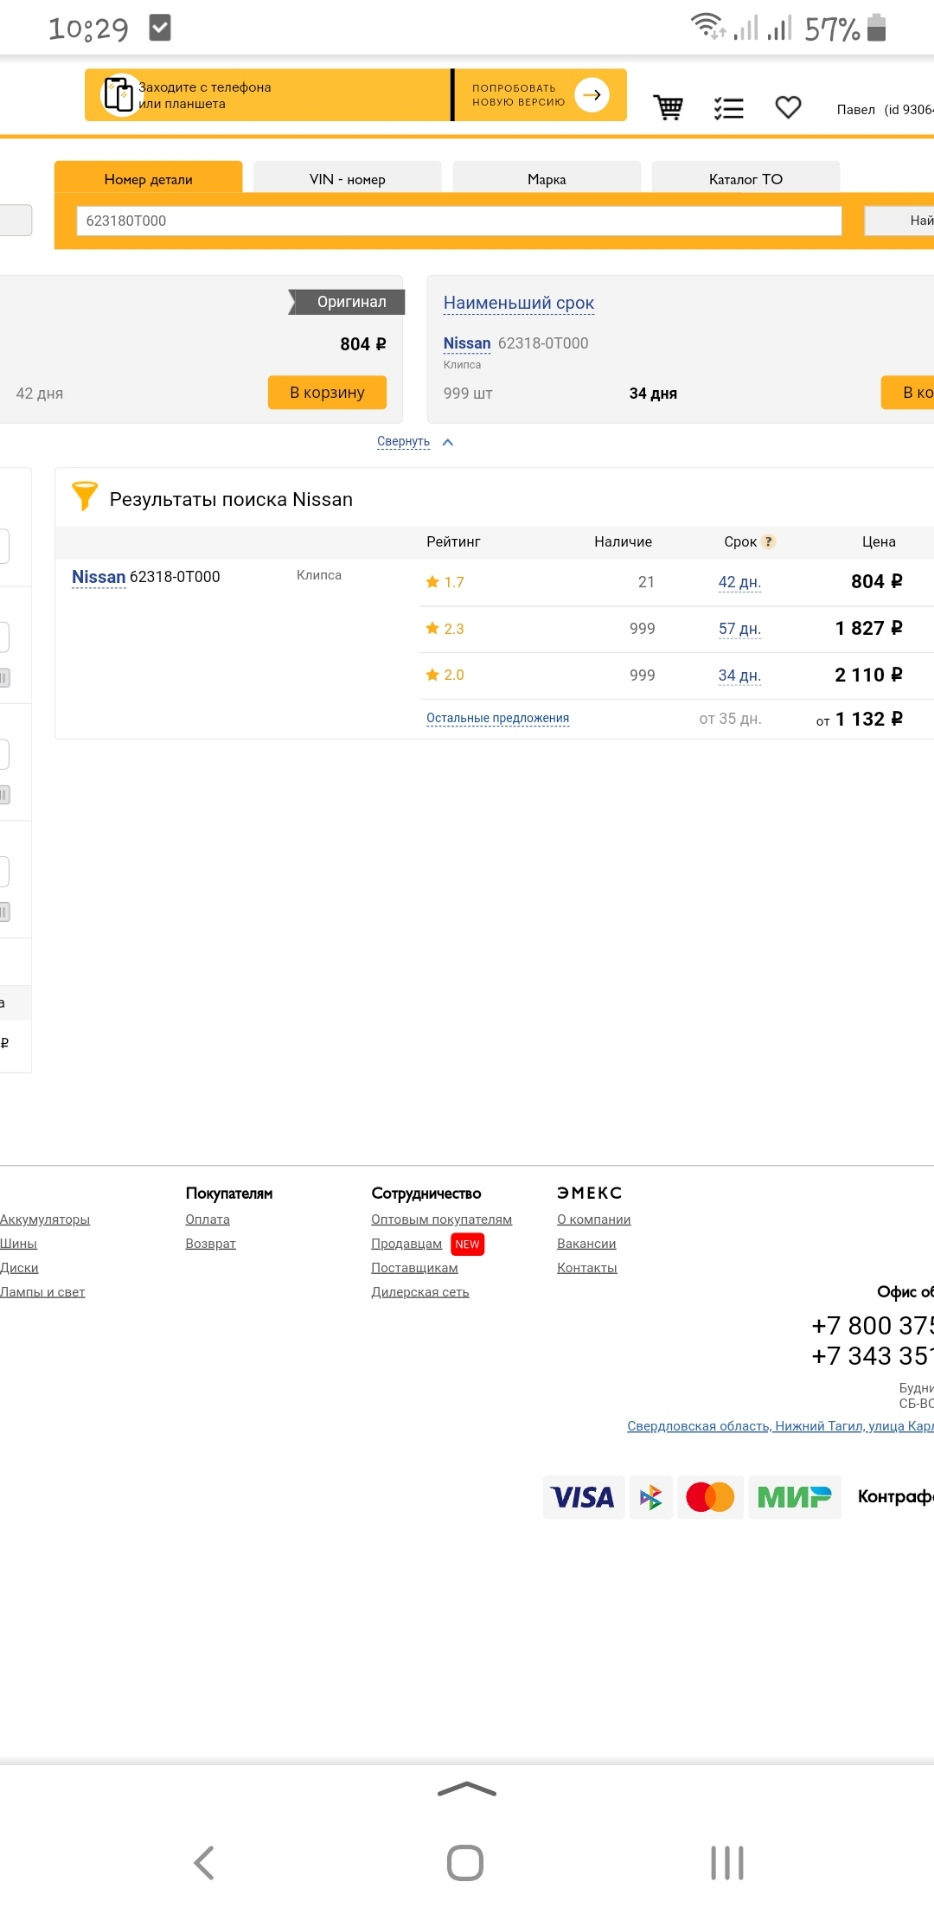Tap the phone/tablet device icon

click(x=118, y=95)
